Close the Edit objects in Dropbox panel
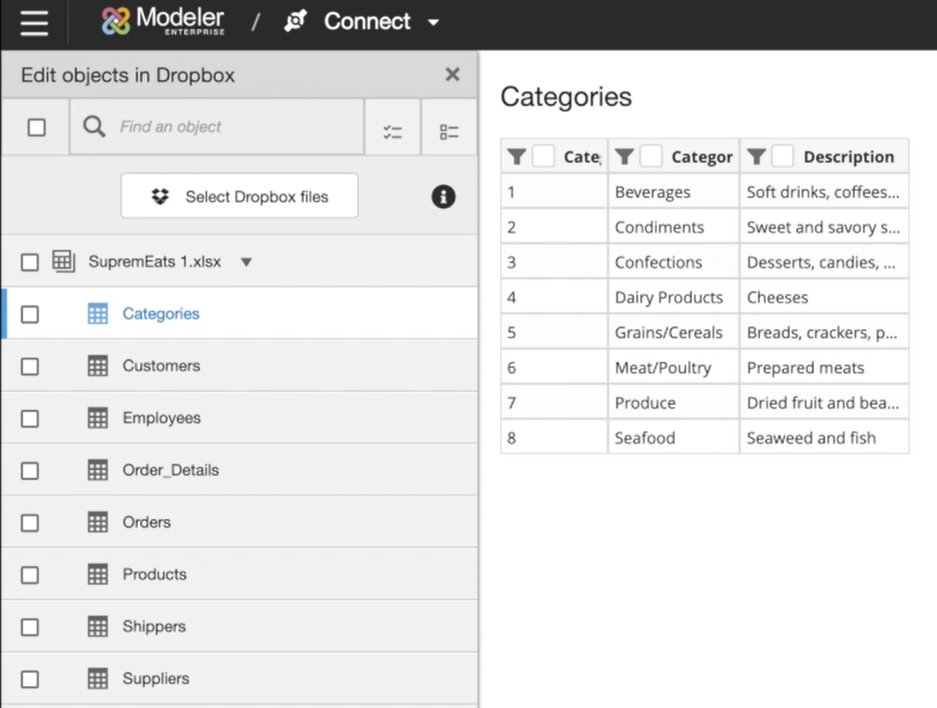 pos(452,75)
